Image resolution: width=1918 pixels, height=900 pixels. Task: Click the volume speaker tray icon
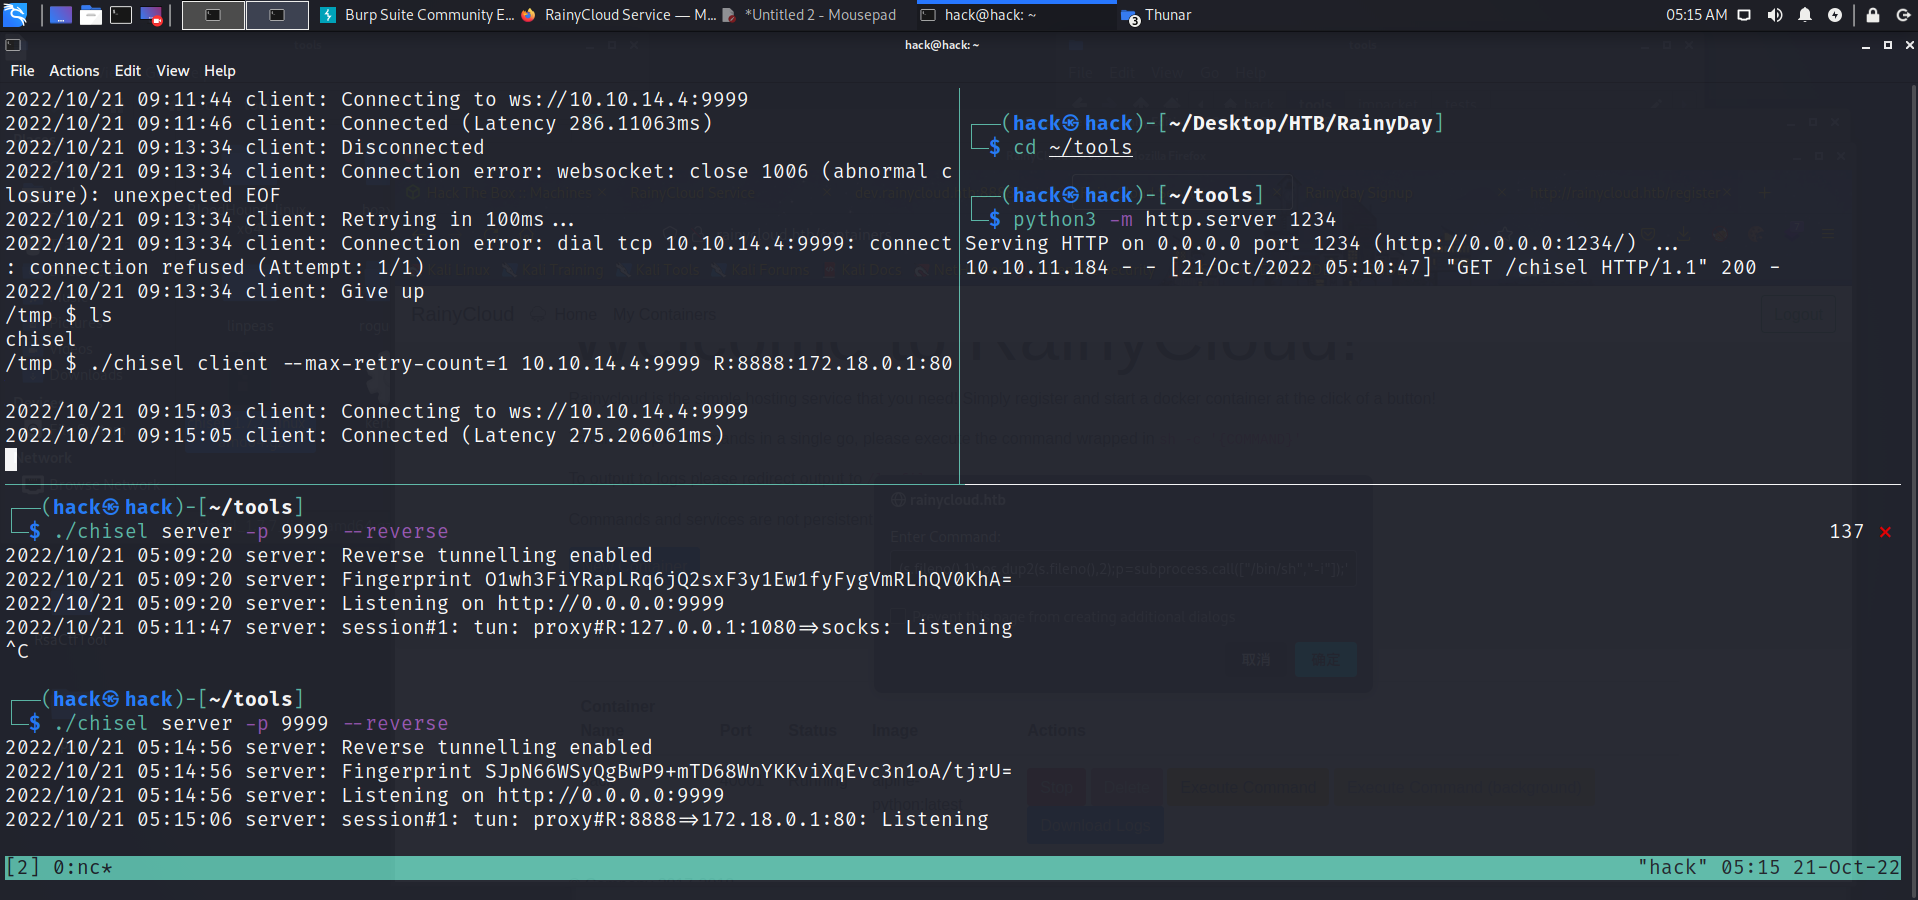tap(1775, 15)
